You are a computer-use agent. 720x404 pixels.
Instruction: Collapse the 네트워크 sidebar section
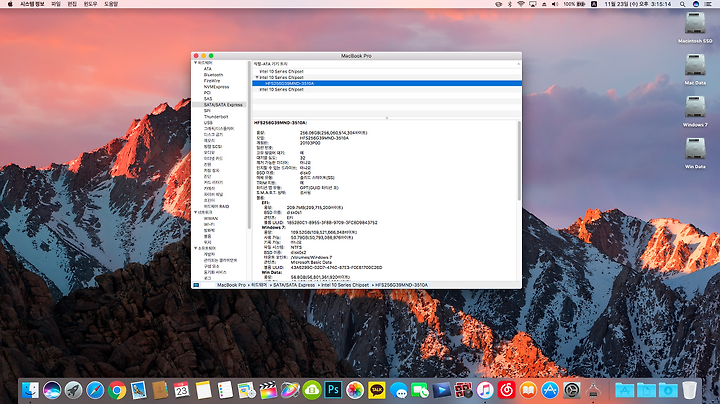pyautogui.click(x=195, y=213)
